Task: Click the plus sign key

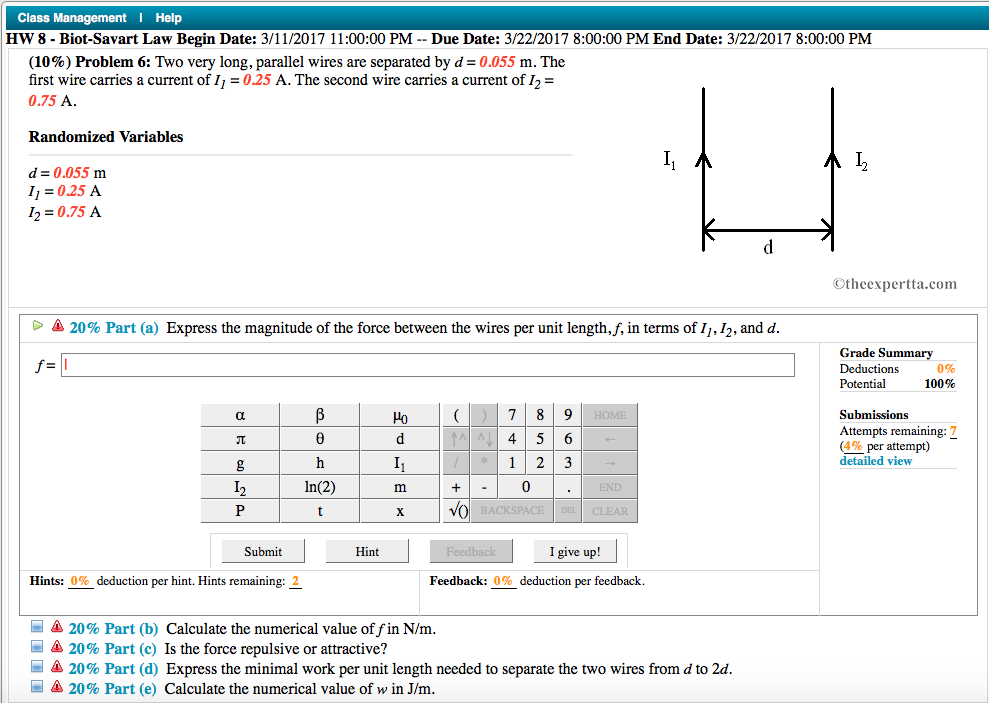Action: [x=456, y=487]
